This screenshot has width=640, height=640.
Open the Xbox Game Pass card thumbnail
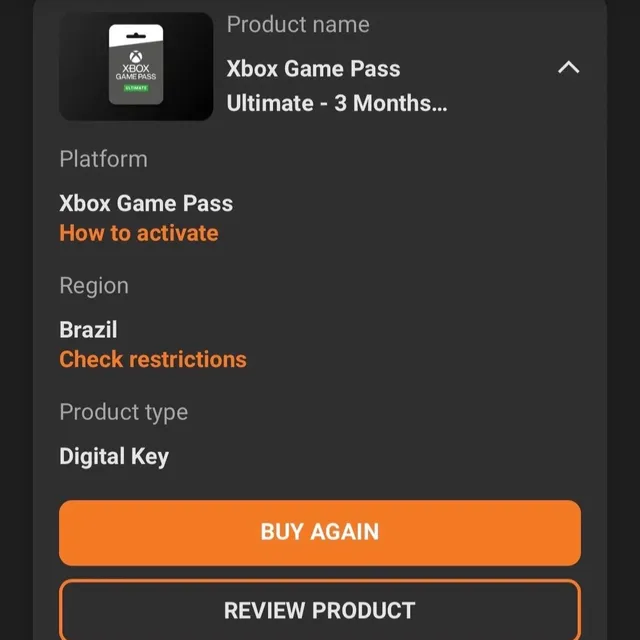tap(136, 67)
